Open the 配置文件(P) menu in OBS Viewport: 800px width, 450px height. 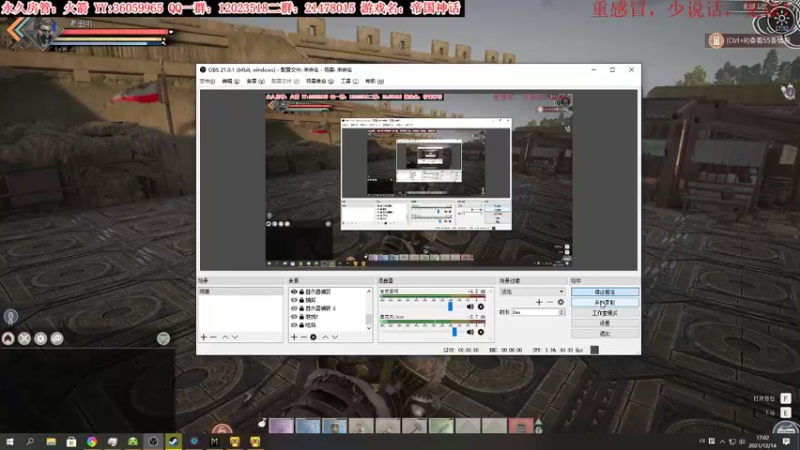285,81
